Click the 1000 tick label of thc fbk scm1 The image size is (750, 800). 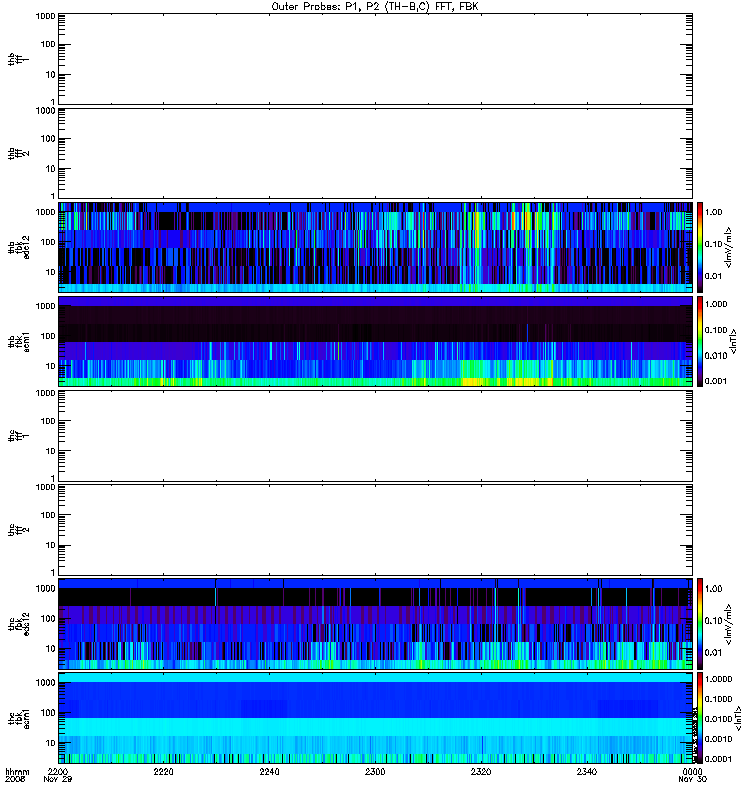(45, 683)
